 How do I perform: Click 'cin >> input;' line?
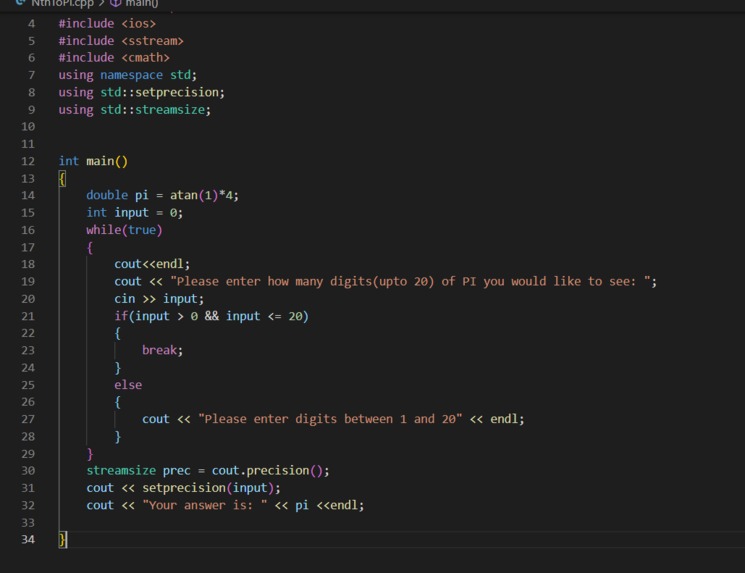point(159,299)
